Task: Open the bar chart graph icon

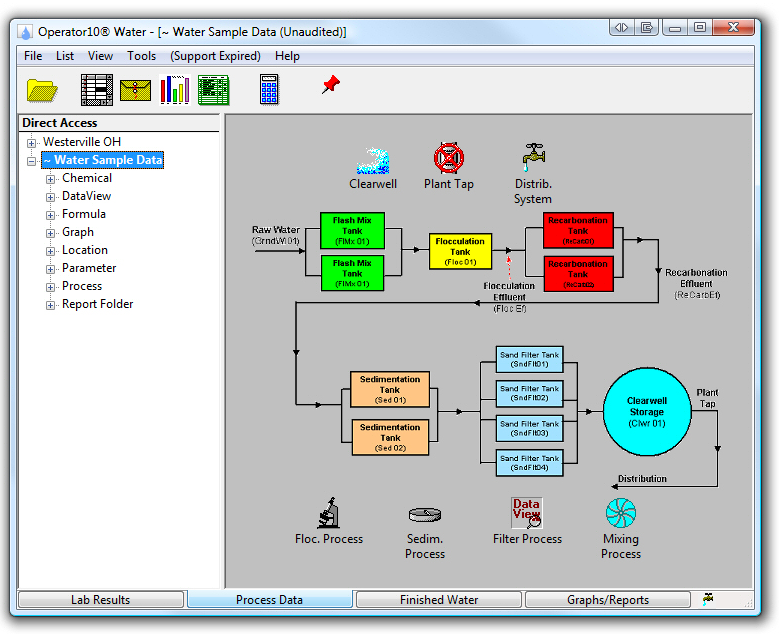Action: 175,90
